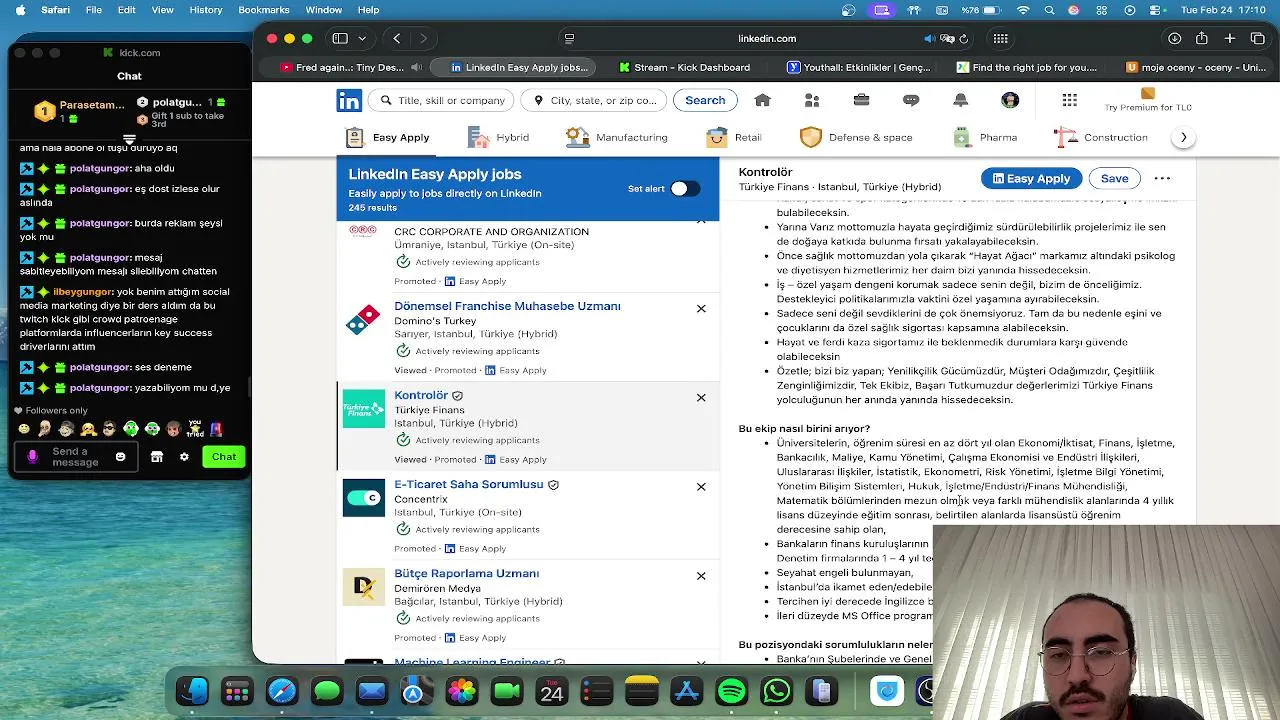Open more options for Kontrolör job details
This screenshot has height=720, width=1280.
pyautogui.click(x=1162, y=178)
